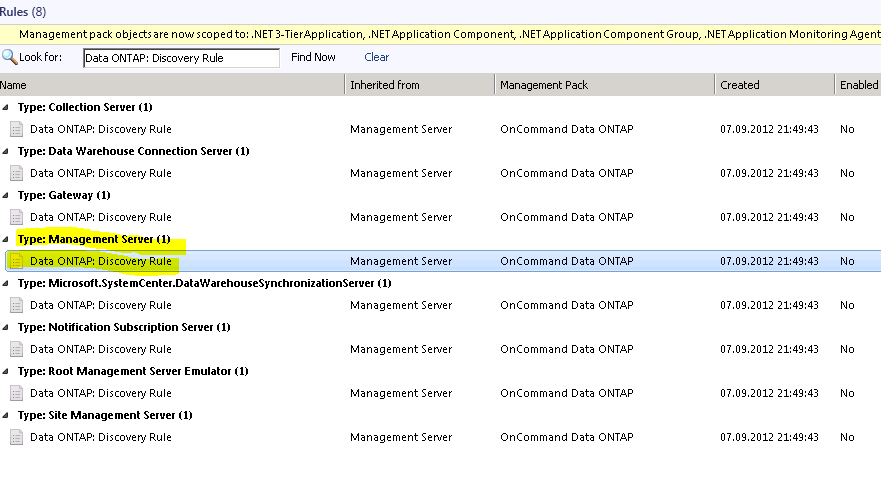This screenshot has height=489, width=881.
Task: Collapse the Type: Site Management Server group
Action: 7,415
